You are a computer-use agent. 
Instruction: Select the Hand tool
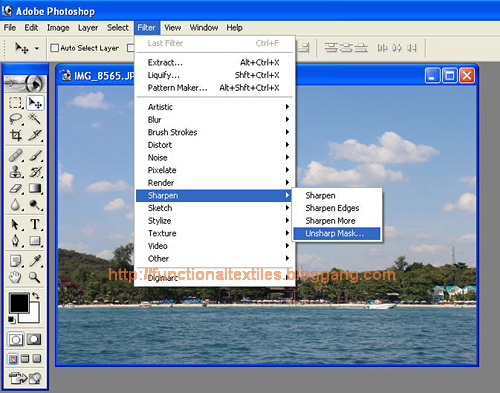(15, 277)
